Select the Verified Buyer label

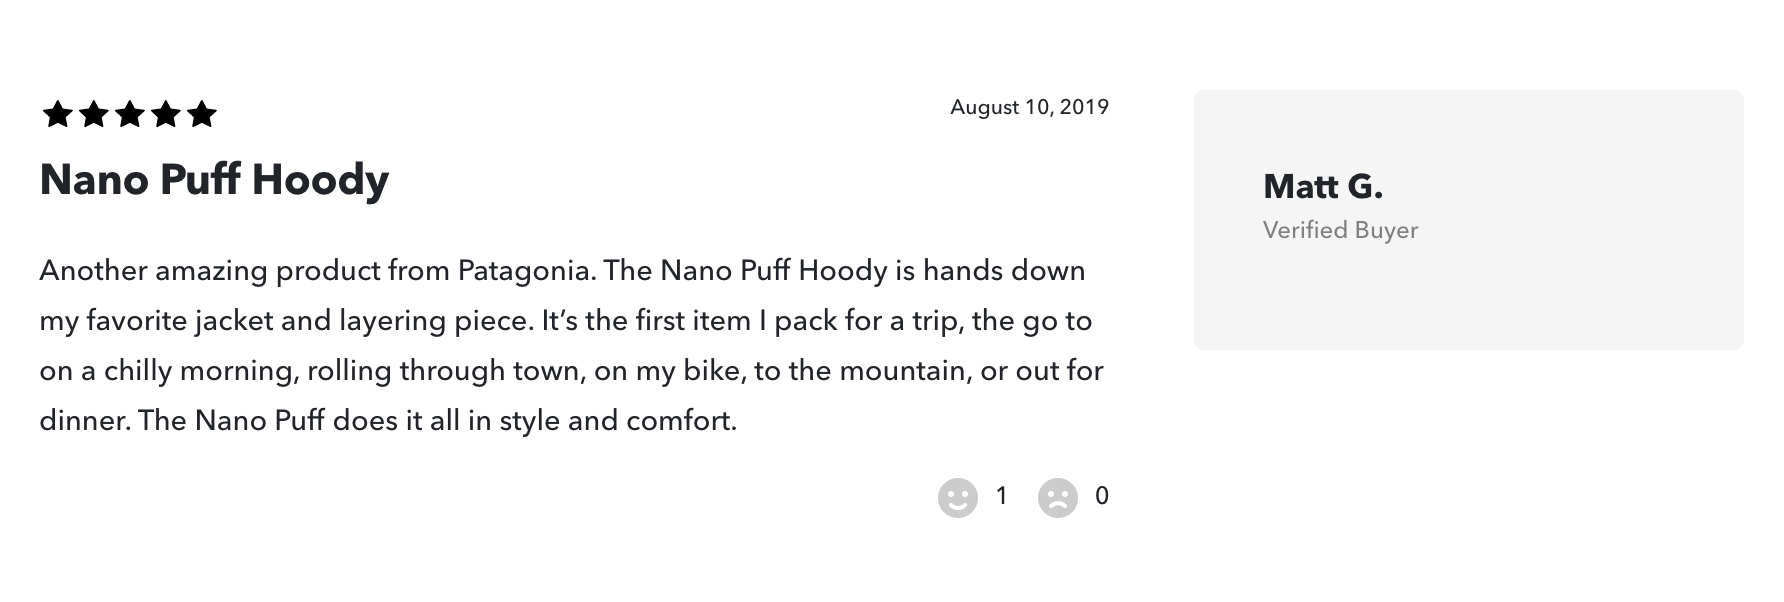(x=1341, y=229)
